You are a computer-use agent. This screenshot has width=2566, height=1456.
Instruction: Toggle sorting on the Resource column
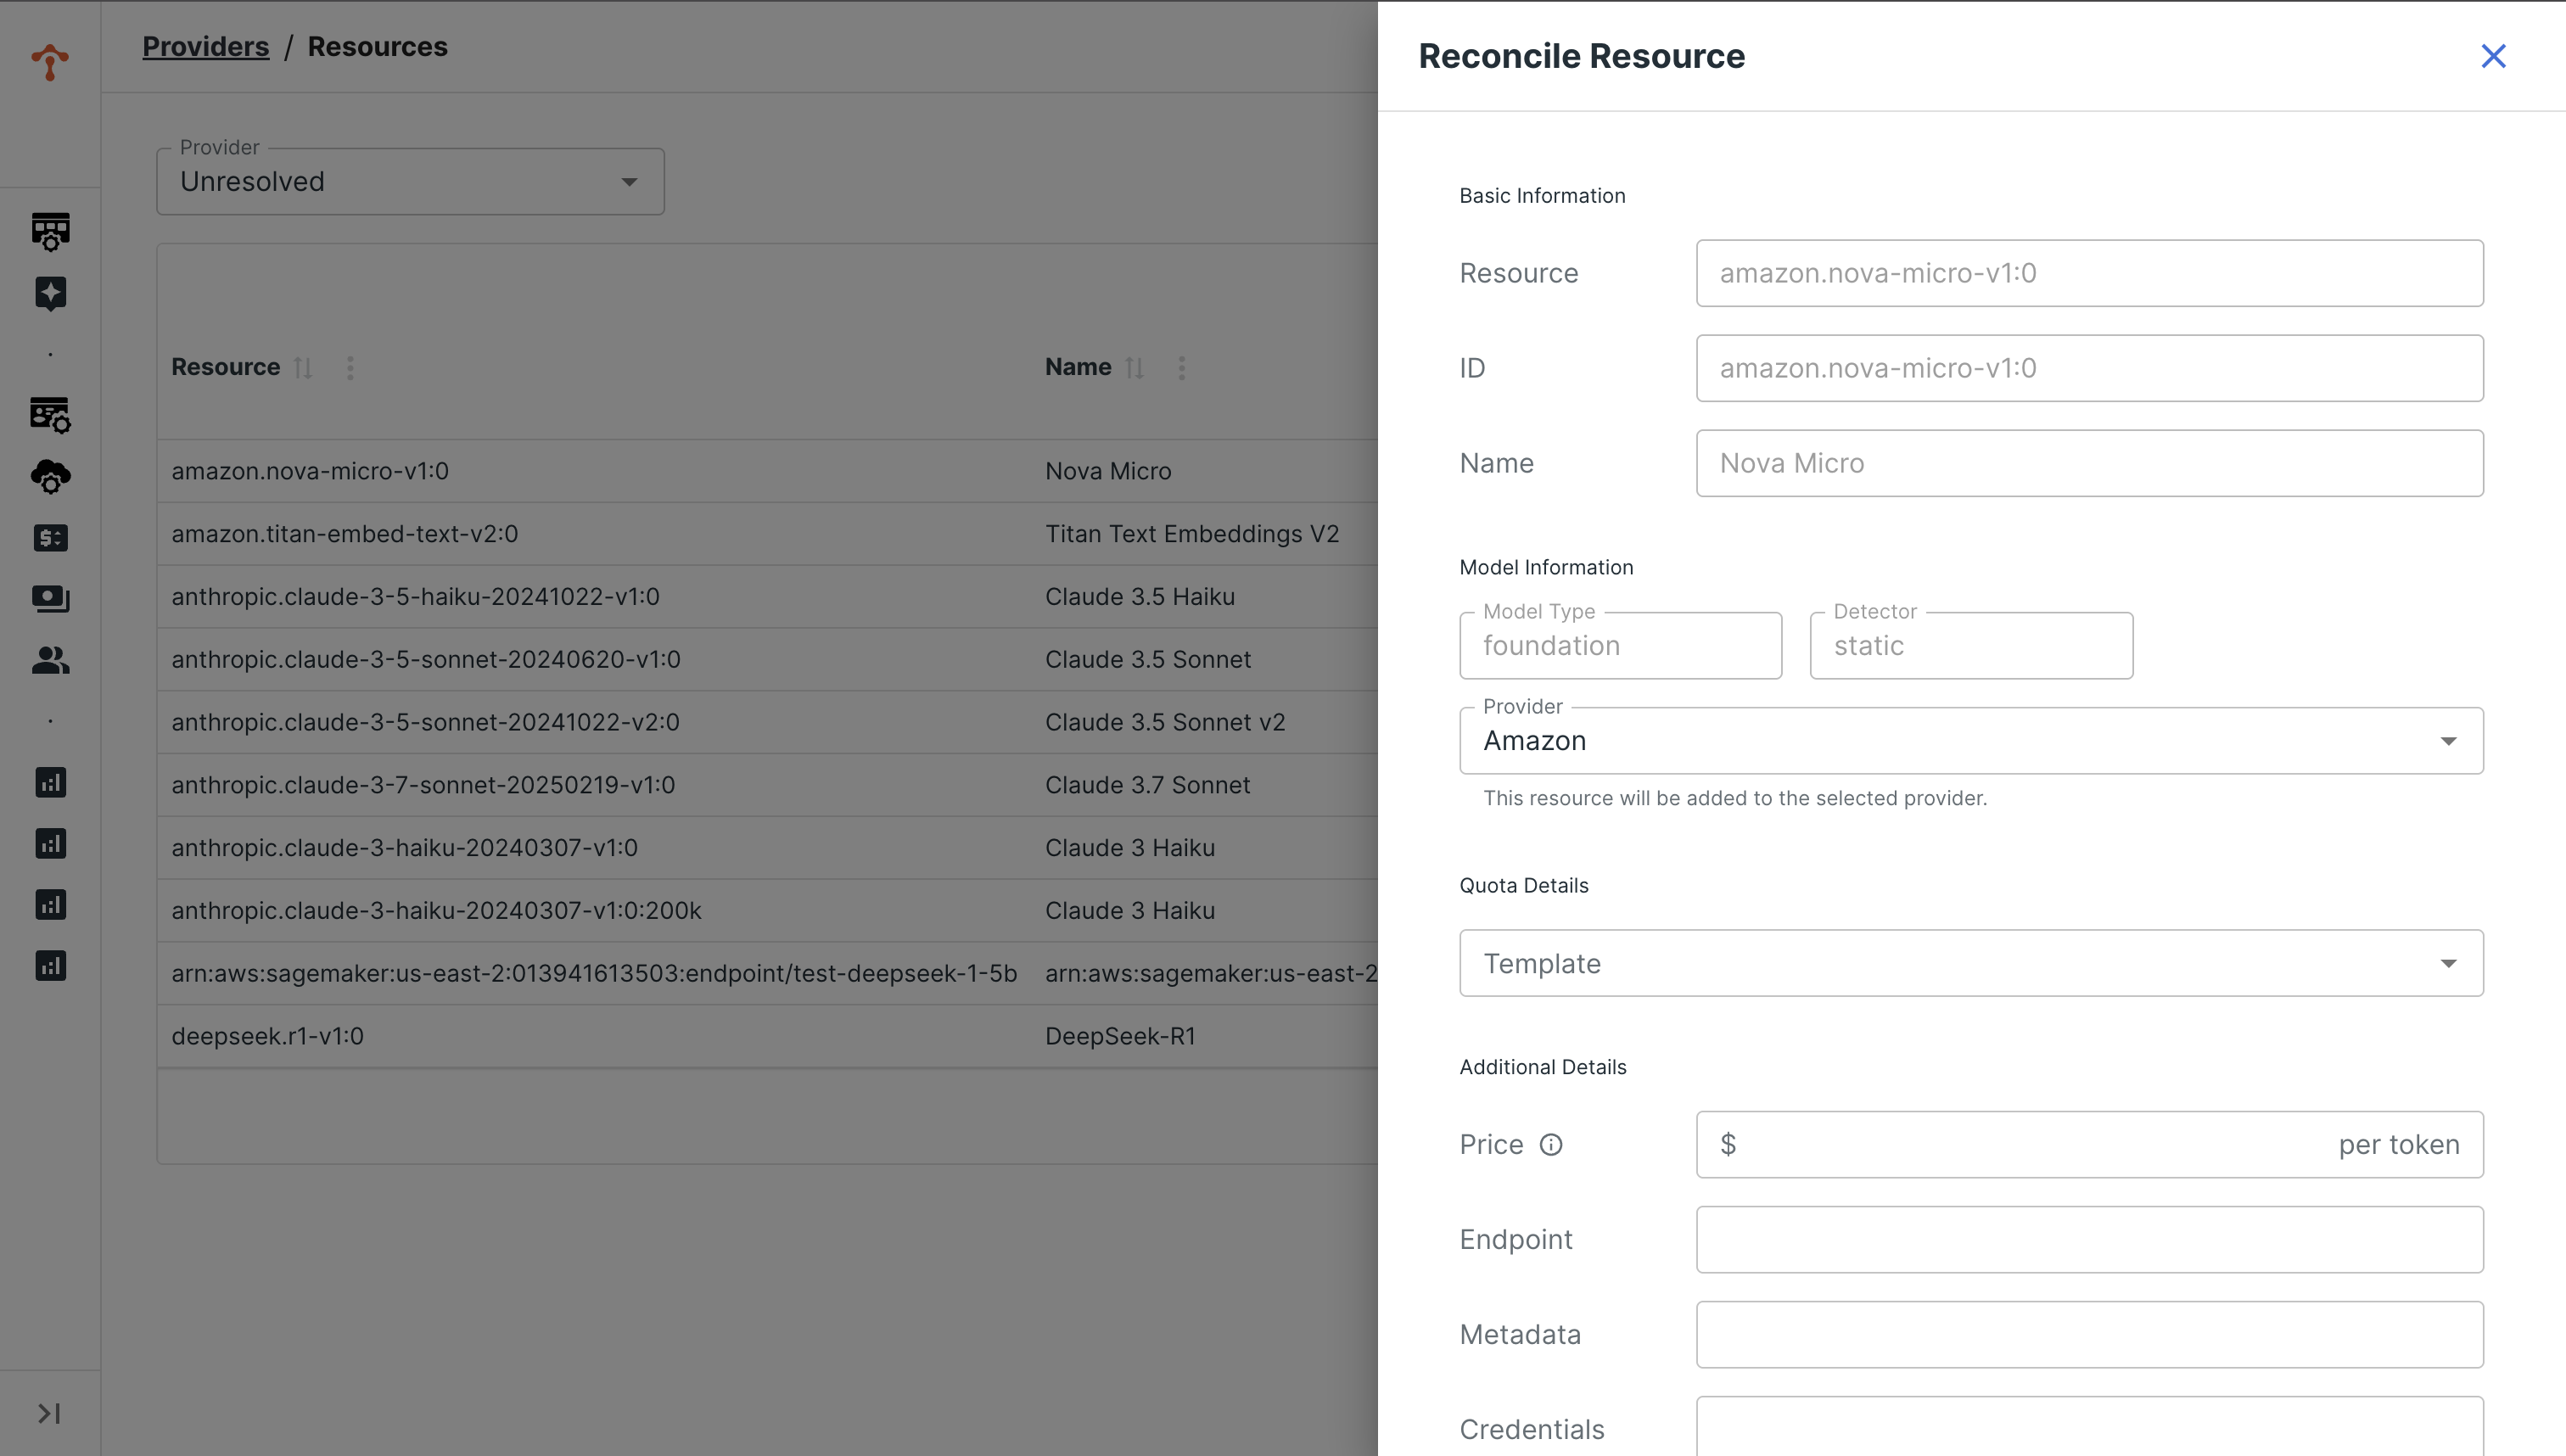click(304, 367)
